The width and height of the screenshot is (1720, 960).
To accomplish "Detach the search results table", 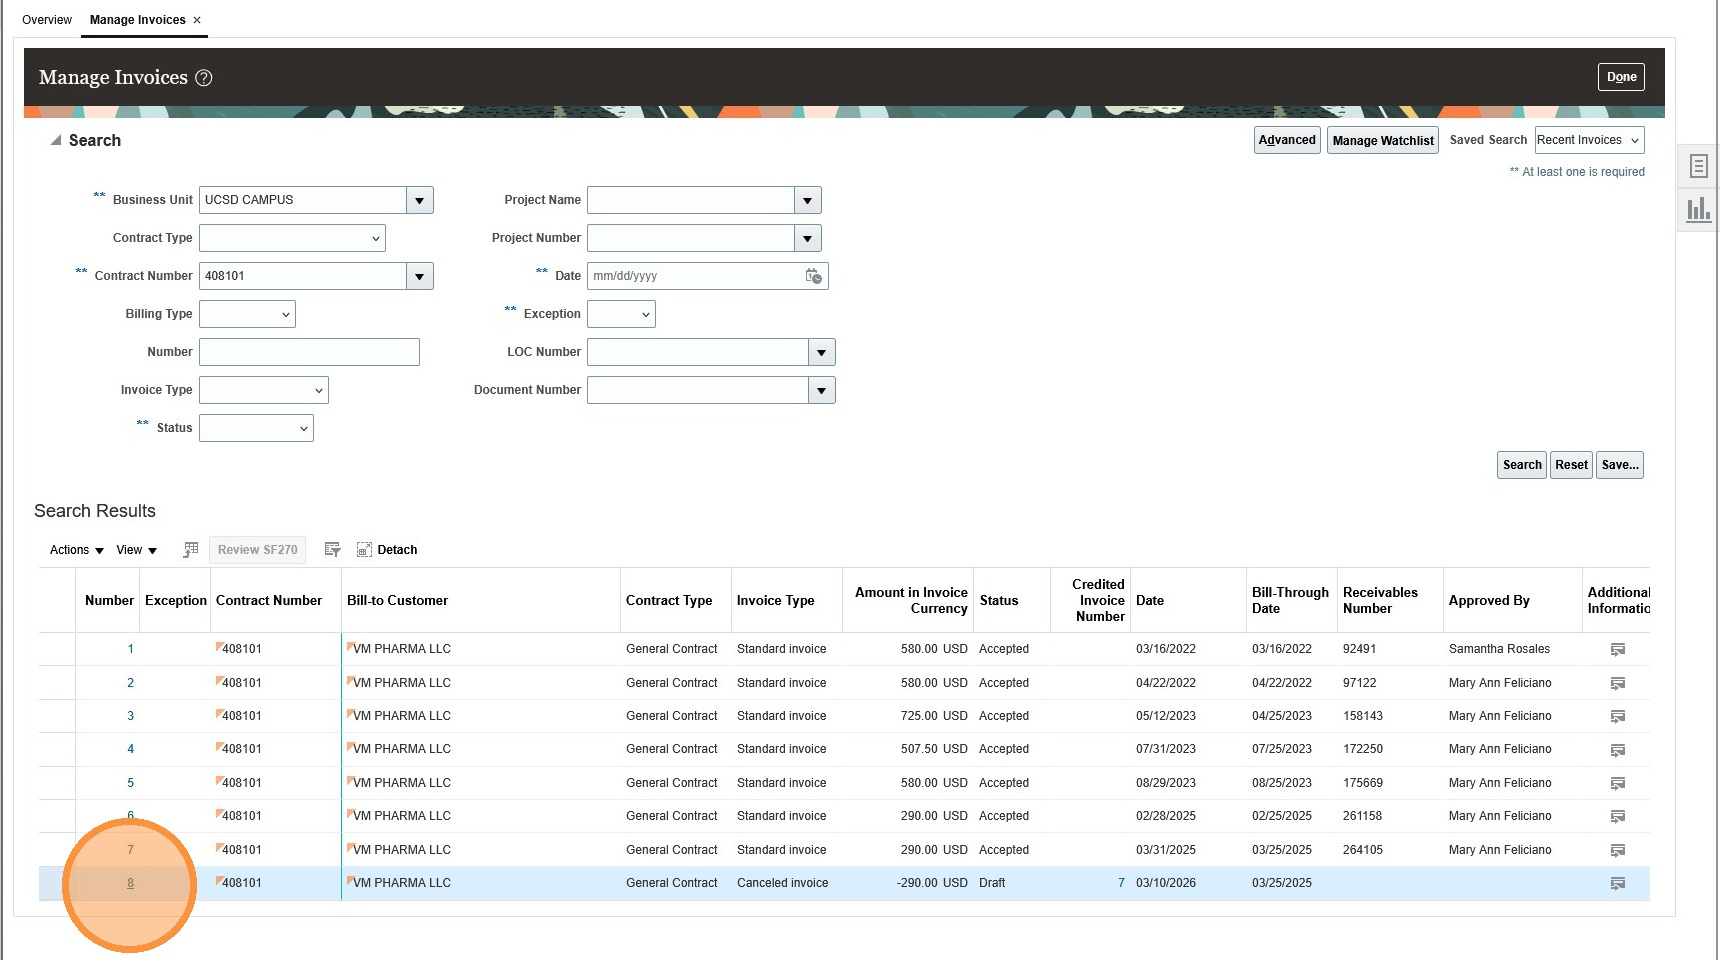I will click(x=387, y=550).
